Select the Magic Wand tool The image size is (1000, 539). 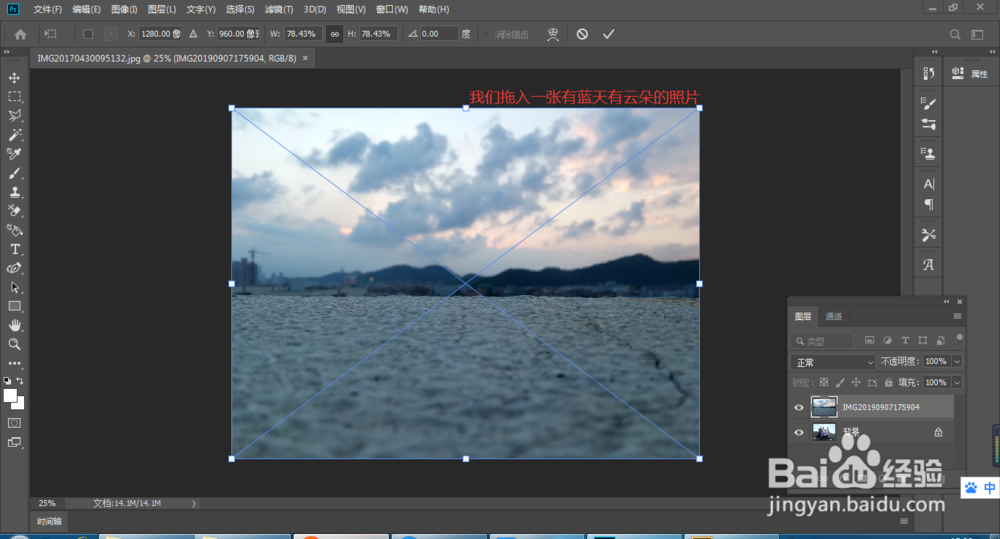click(x=14, y=135)
